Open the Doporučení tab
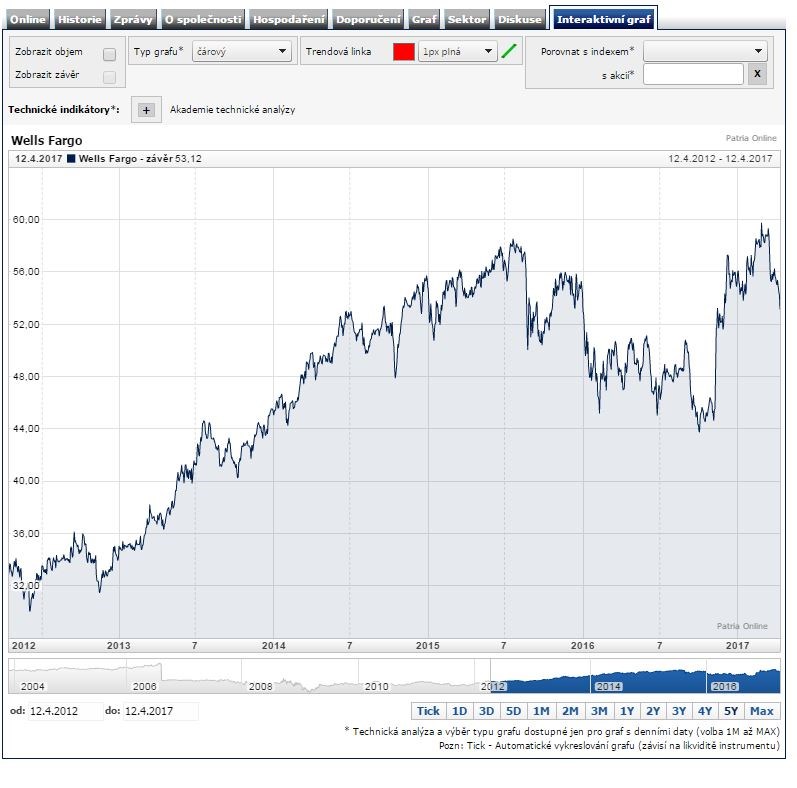This screenshot has width=797, height=788. [368, 19]
